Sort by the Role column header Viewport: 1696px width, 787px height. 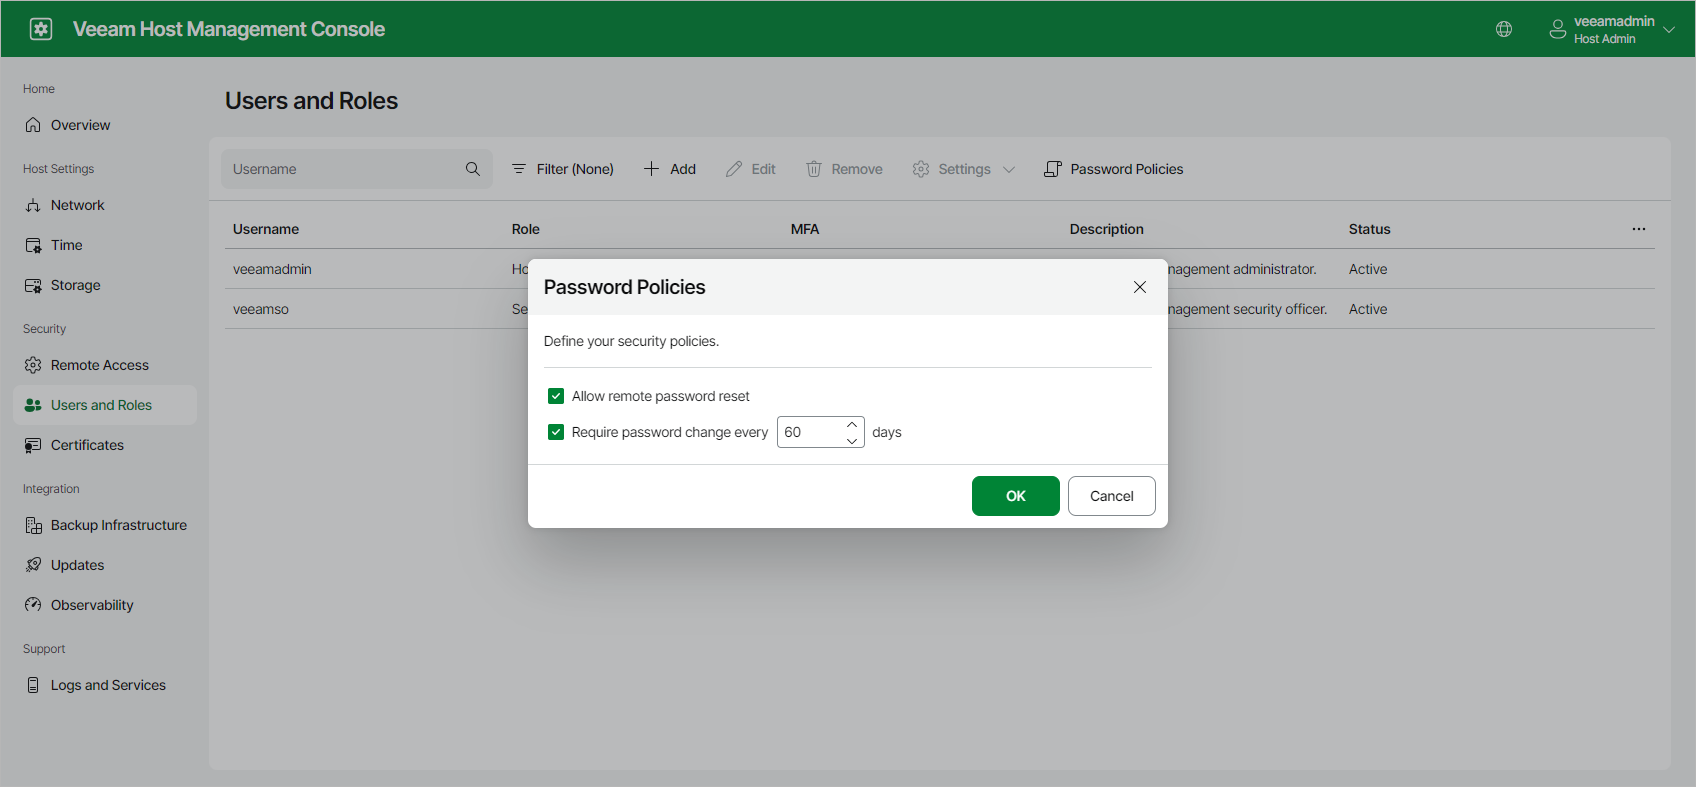[526, 229]
